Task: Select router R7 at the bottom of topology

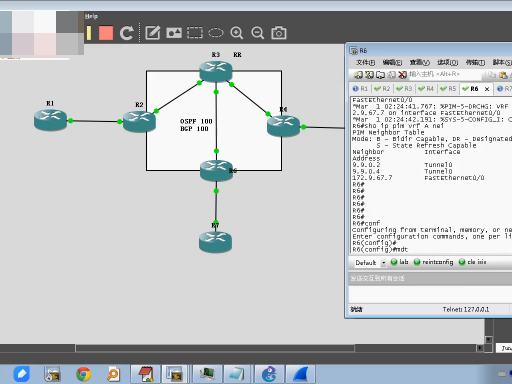Action: pyautogui.click(x=215, y=242)
